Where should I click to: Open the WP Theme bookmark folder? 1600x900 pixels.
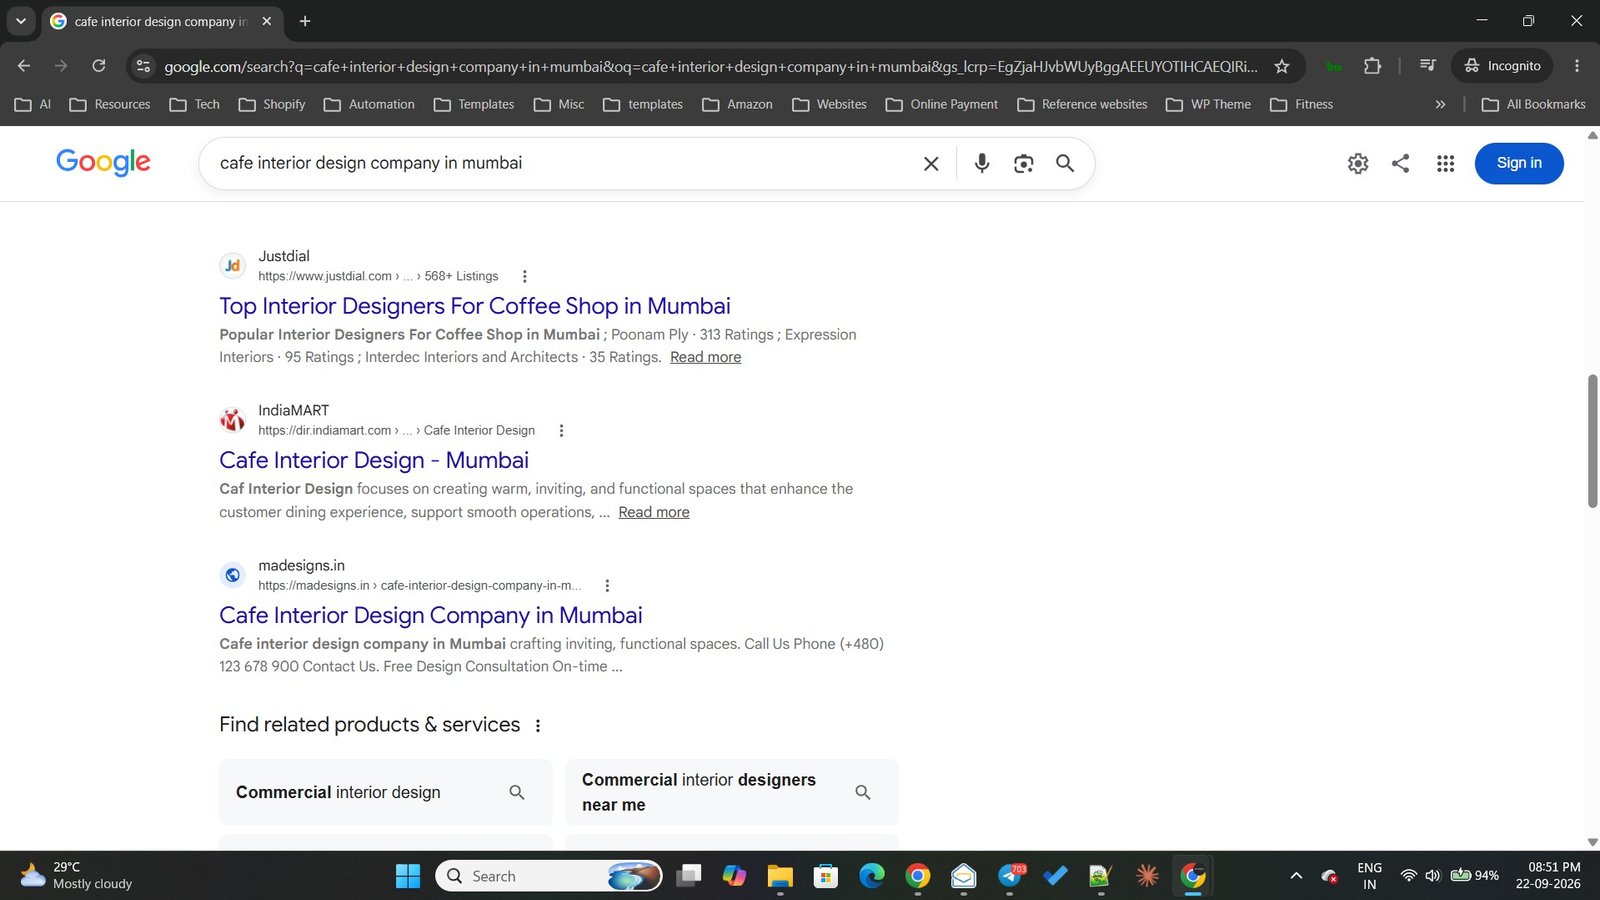point(1208,104)
